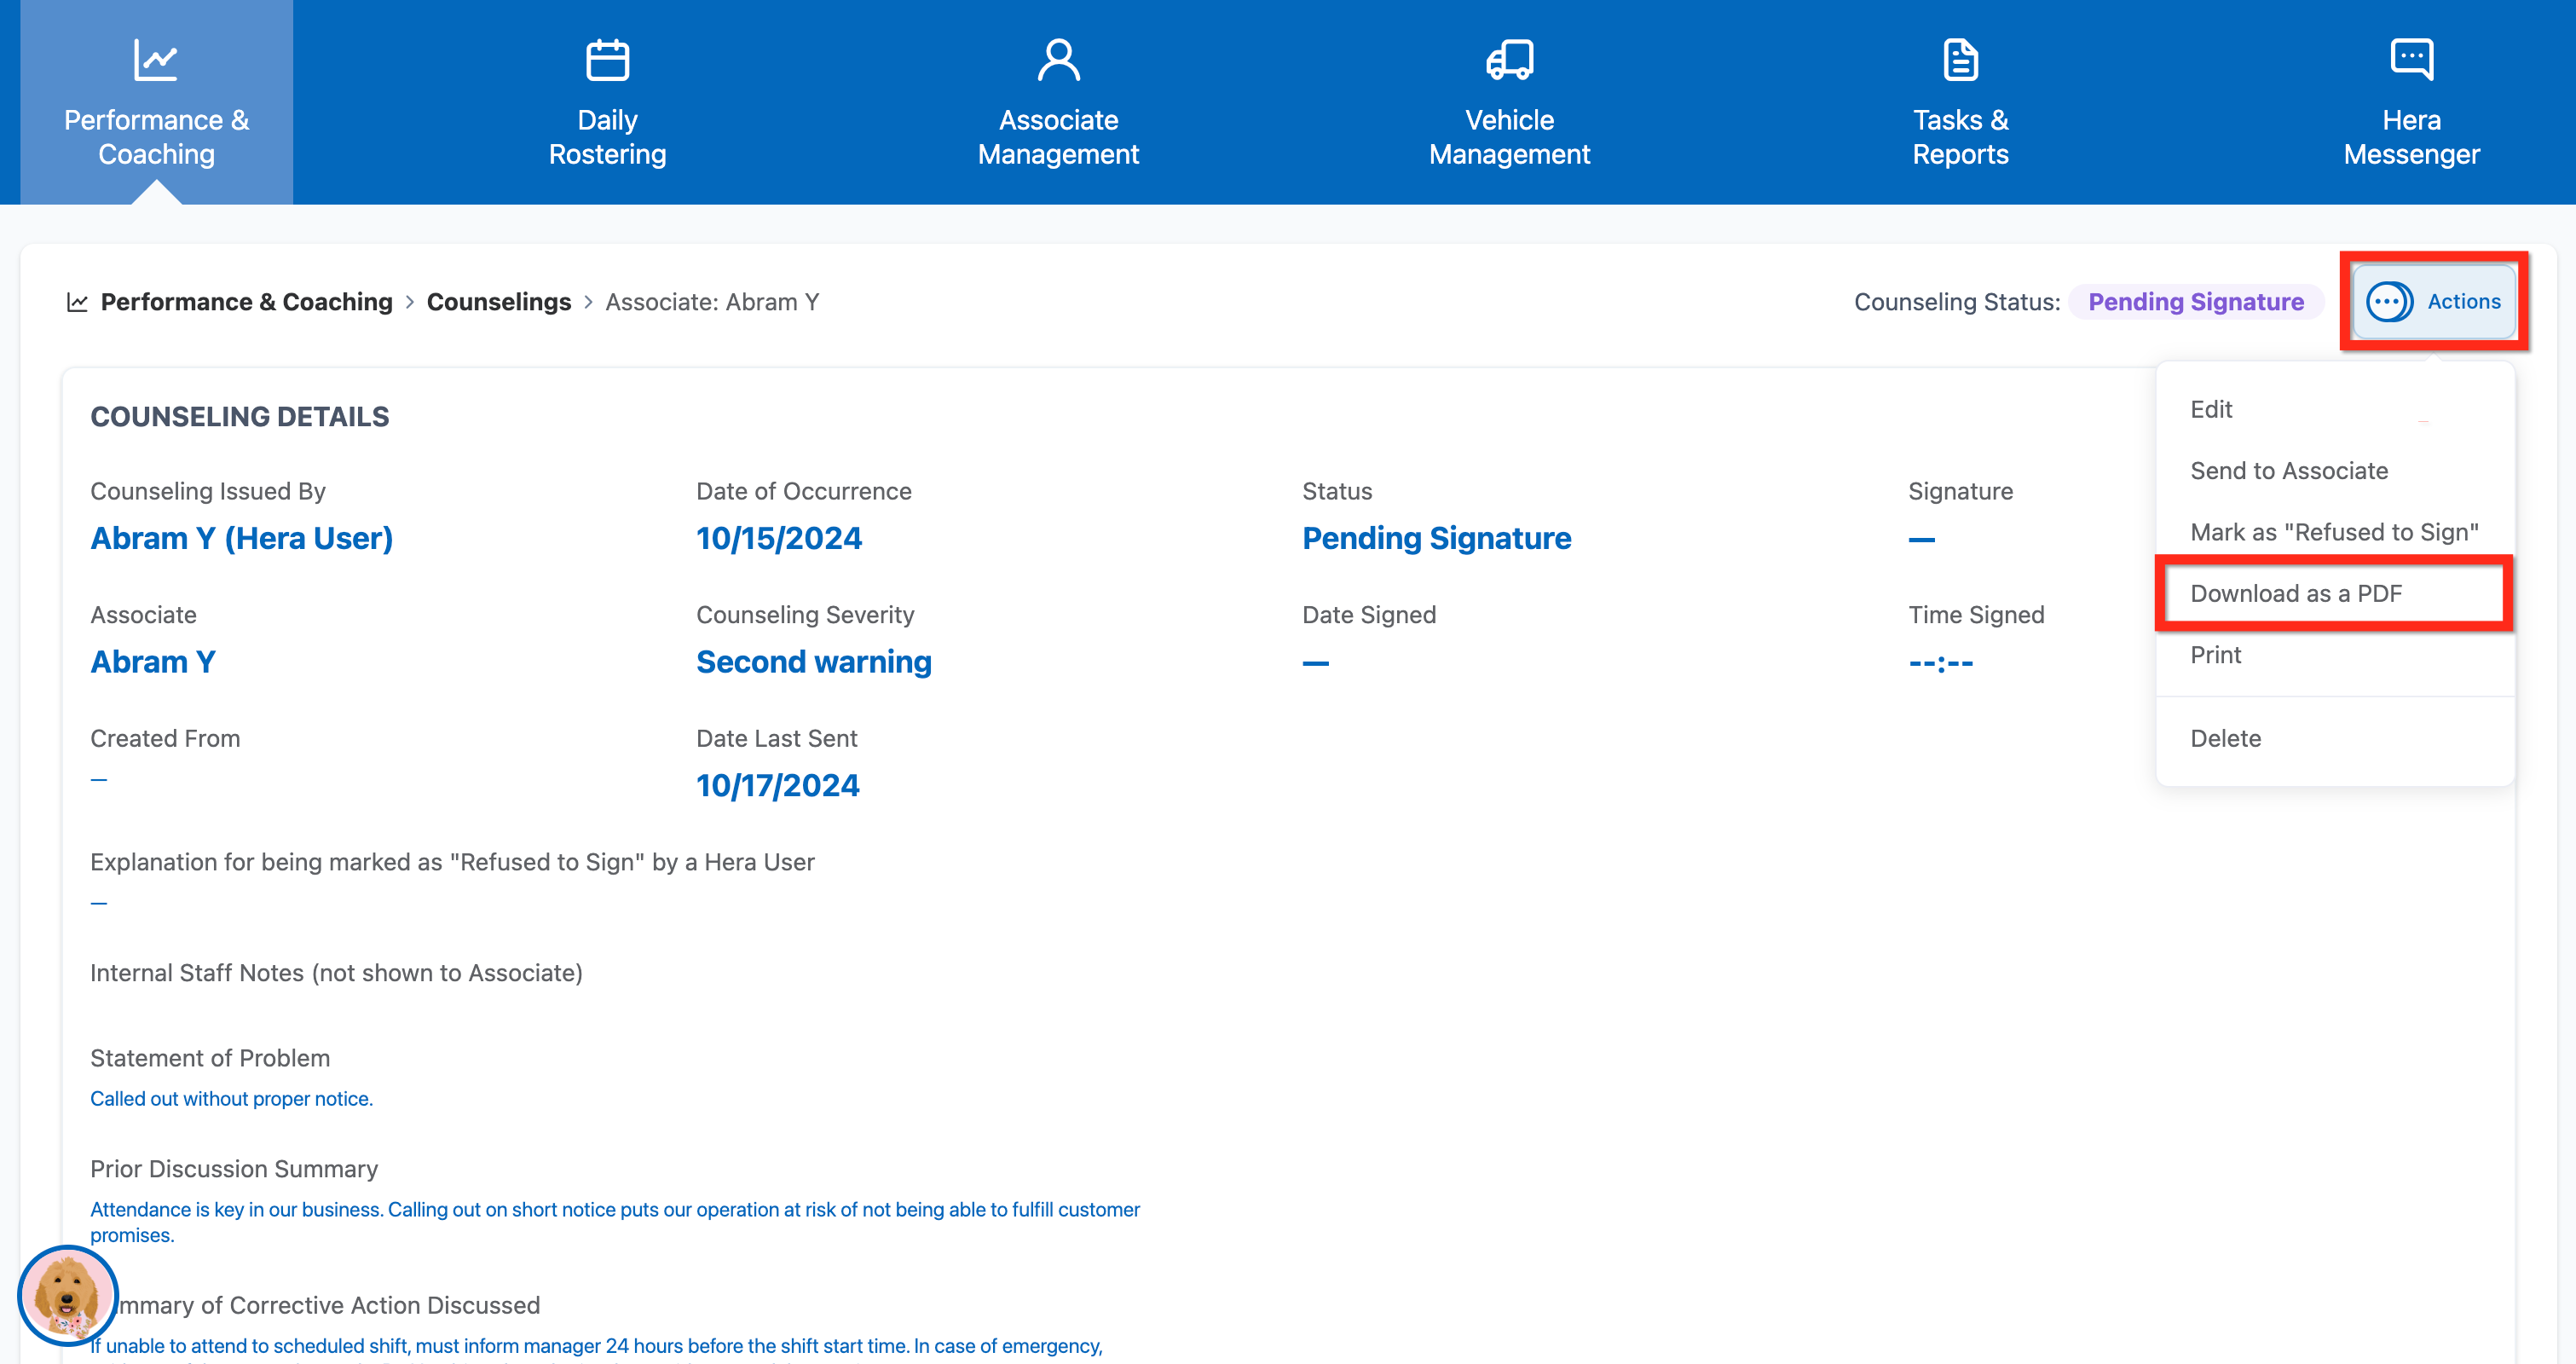
Task: Select Mark as "Refused to Sign"
Action: pyautogui.click(x=2334, y=532)
